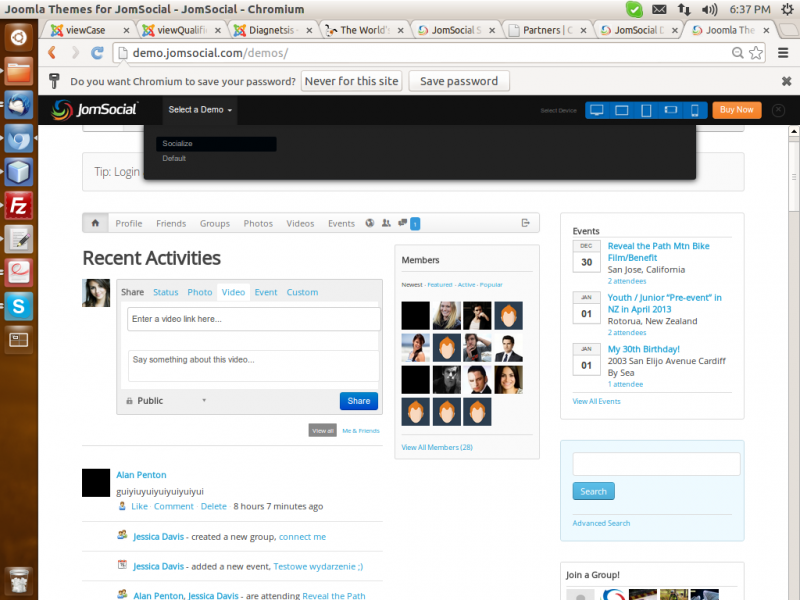
Task: Open Skype from the launcher
Action: pos(19,306)
